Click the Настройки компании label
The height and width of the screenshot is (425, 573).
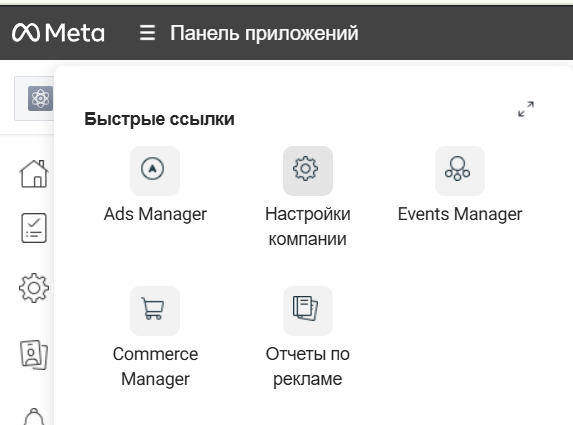(308, 226)
